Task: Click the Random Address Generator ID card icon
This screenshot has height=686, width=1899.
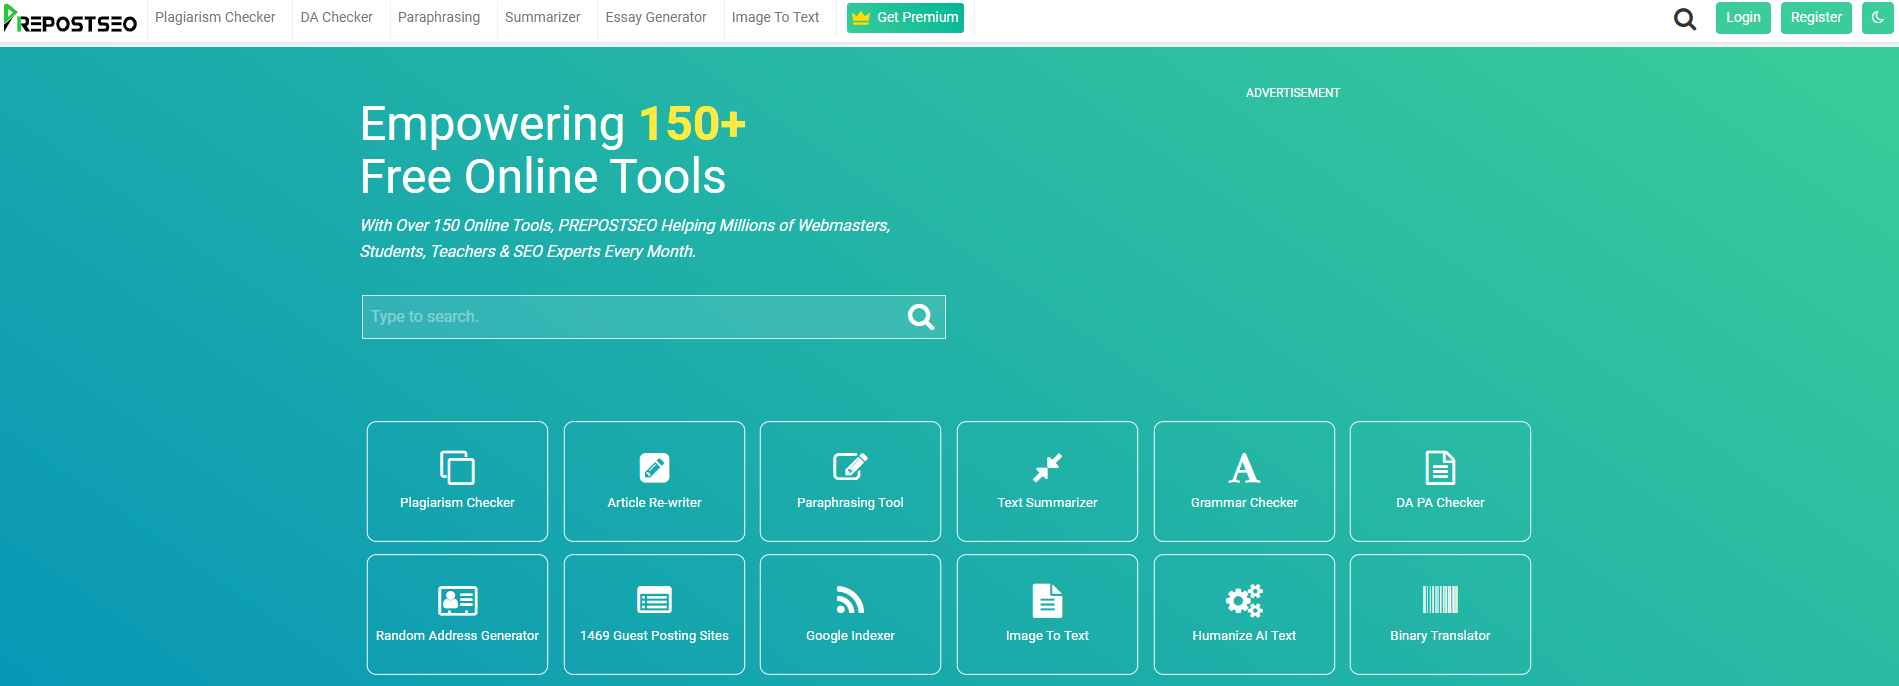Action: tap(457, 601)
